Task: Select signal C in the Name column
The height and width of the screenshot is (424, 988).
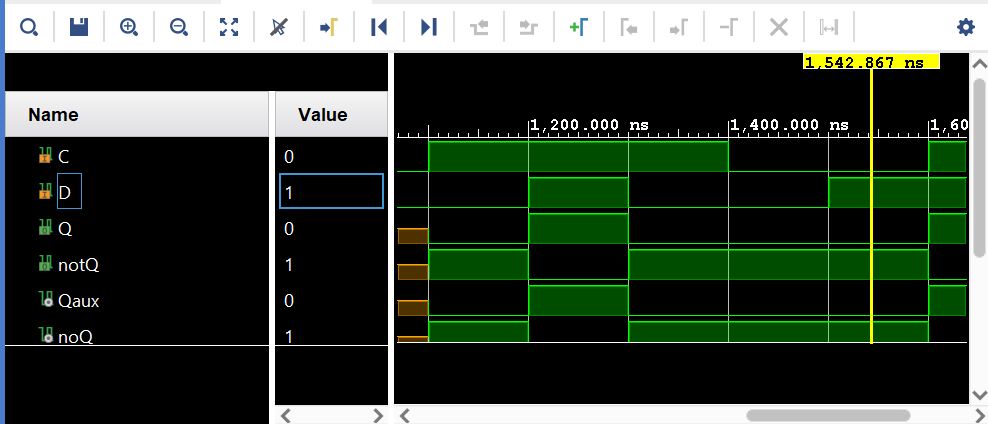Action: [x=64, y=156]
